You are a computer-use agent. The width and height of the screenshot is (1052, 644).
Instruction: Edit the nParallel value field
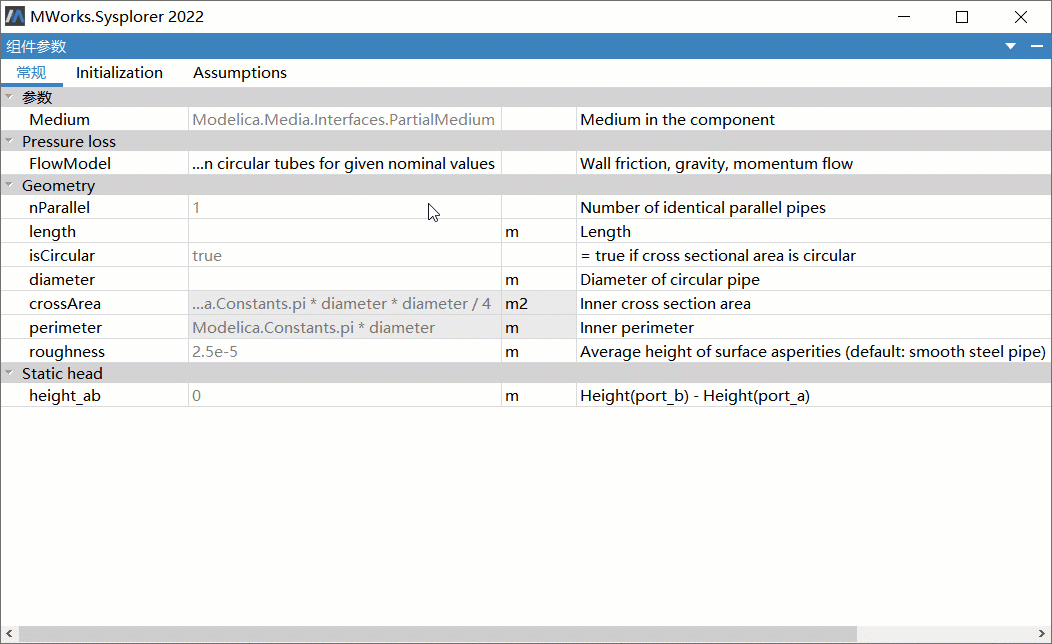[344, 207]
